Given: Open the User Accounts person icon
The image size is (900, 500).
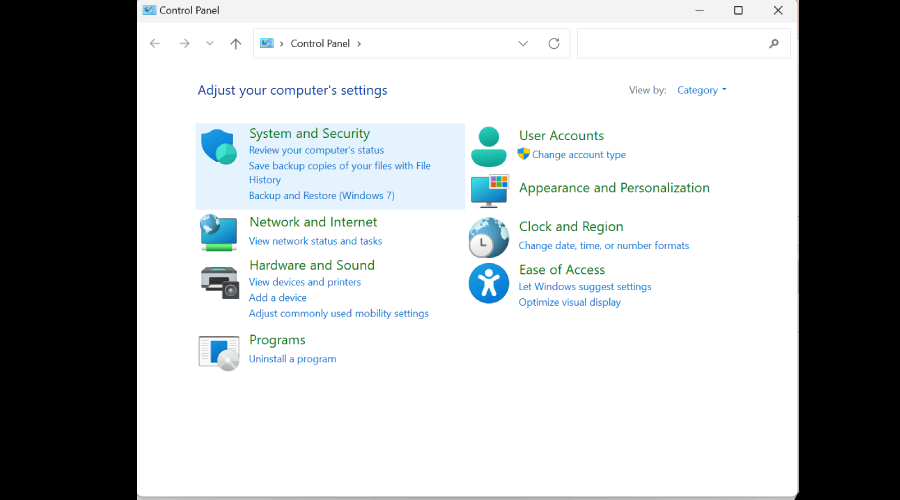Looking at the screenshot, I should [488, 147].
